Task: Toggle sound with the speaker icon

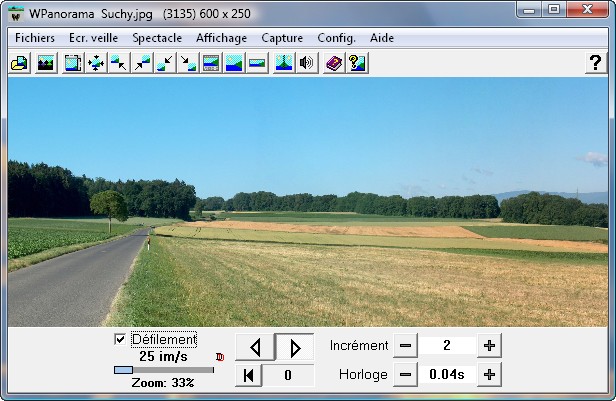Action: click(306, 63)
